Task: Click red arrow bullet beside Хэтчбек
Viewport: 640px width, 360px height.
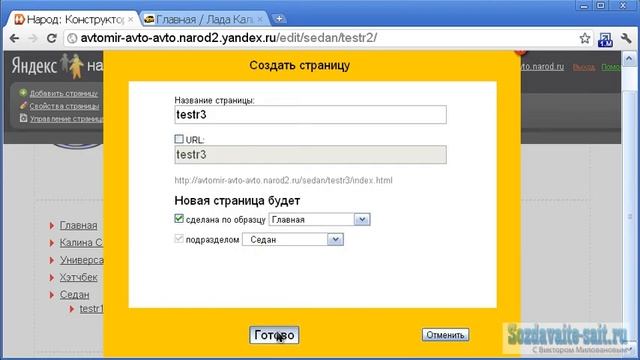Action: coord(52,278)
